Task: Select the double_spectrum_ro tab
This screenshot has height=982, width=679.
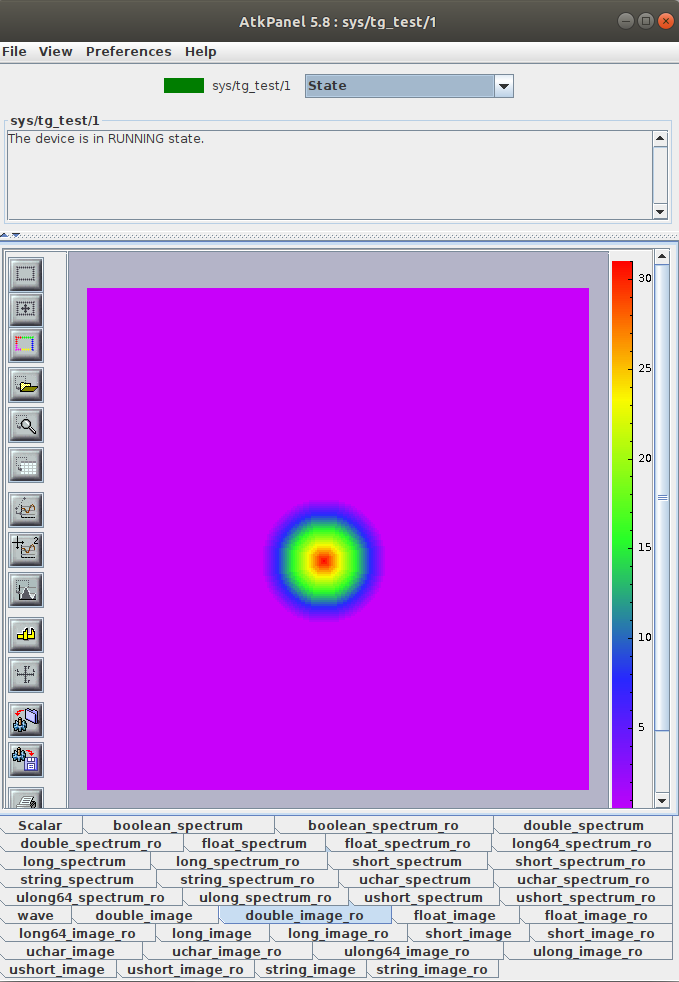Action: [91, 844]
